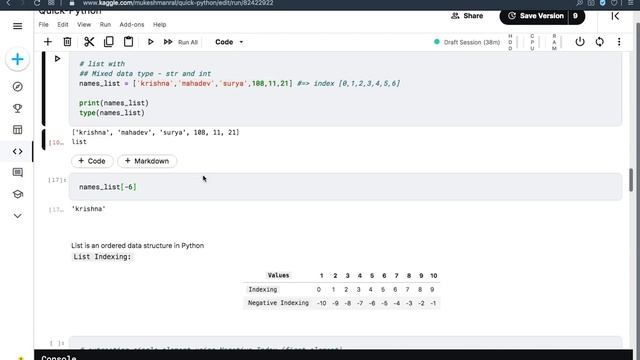Screen dimensions: 640x360
Task: Open the View menu
Action: (84, 24)
